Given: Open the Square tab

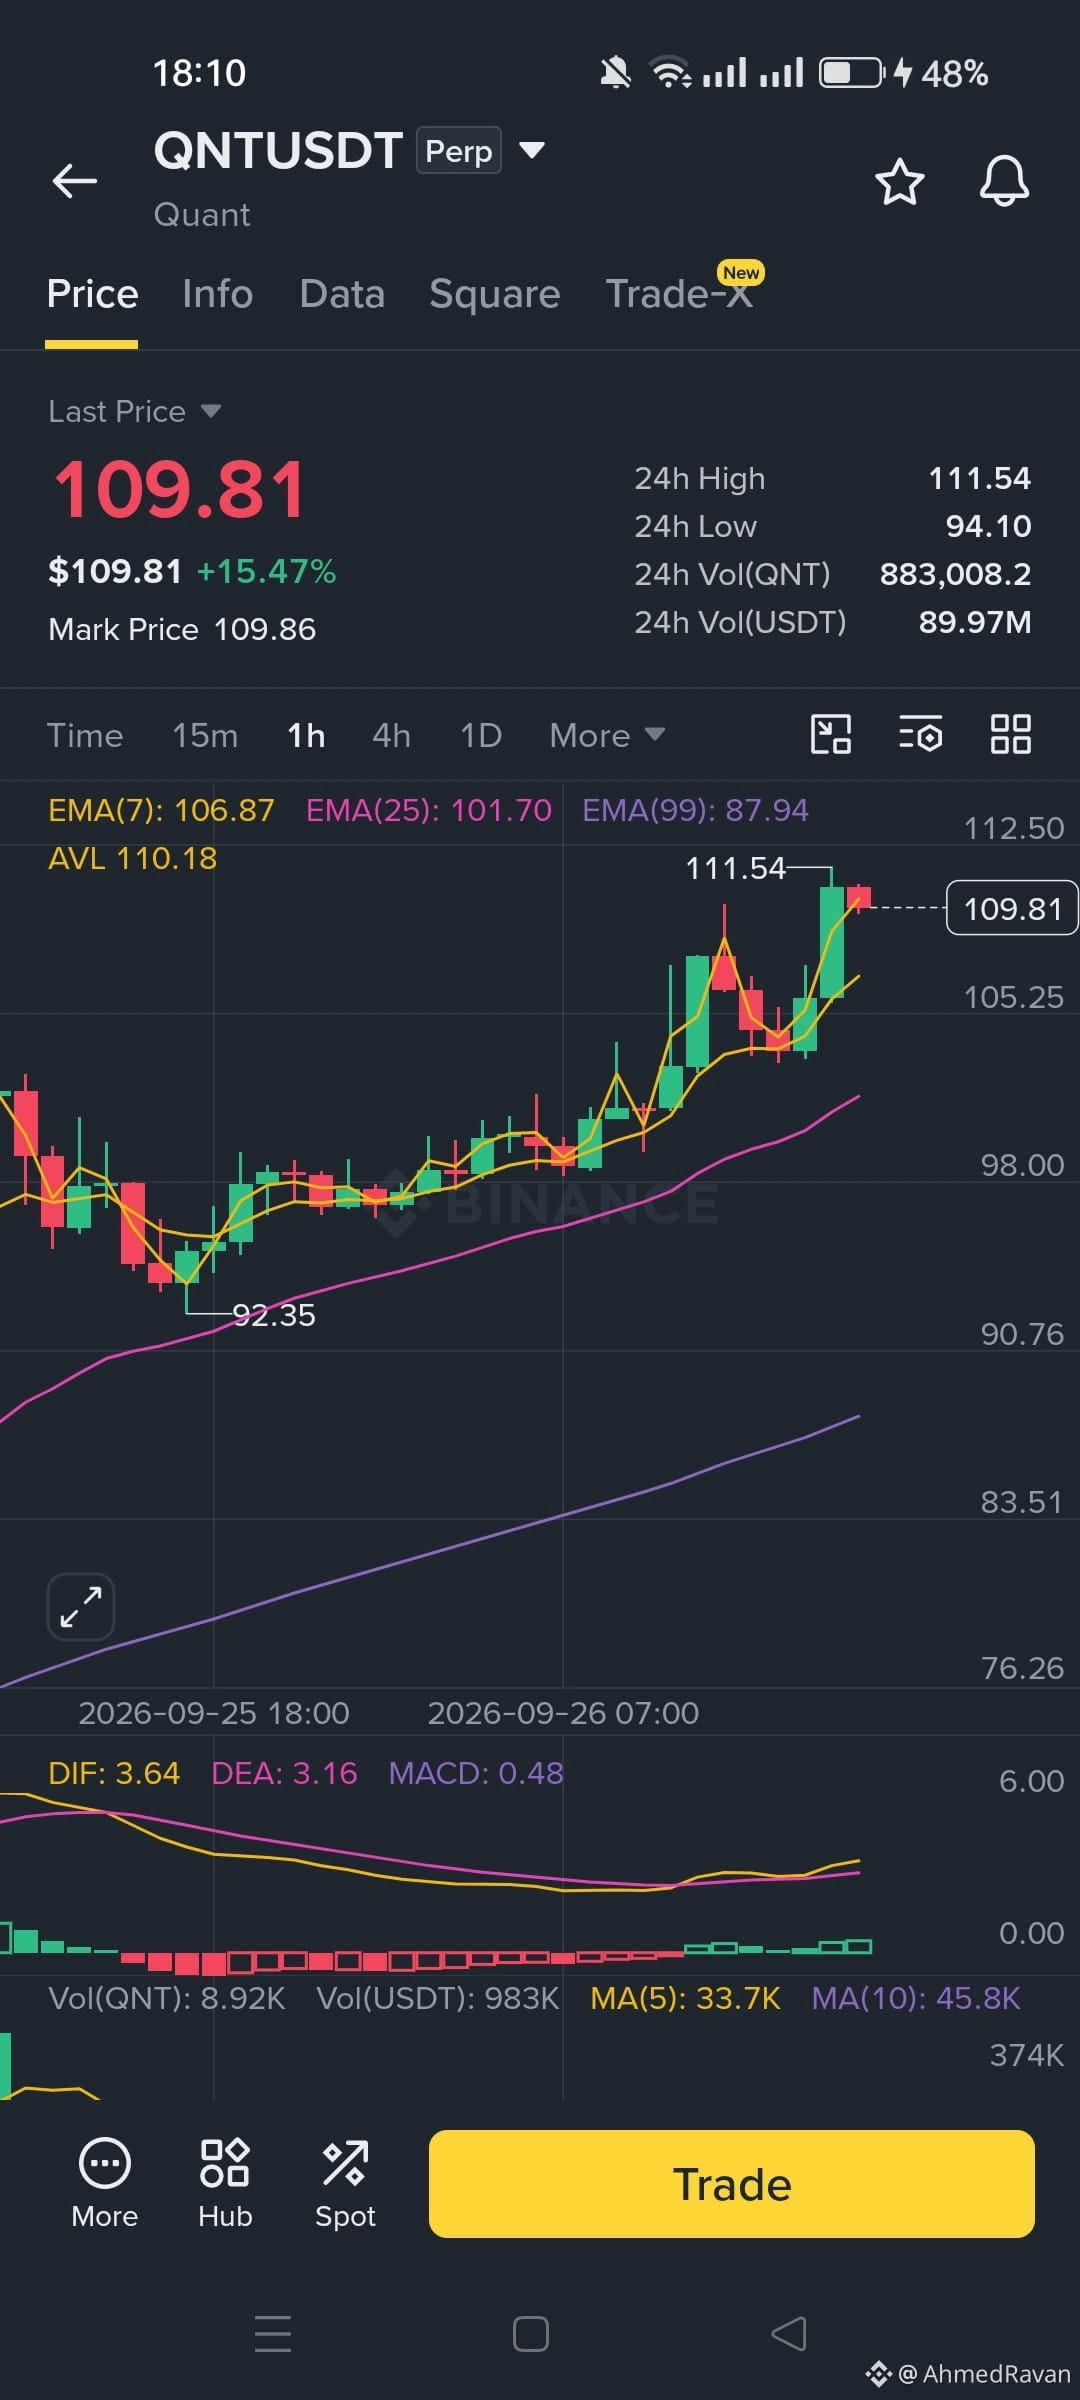Looking at the screenshot, I should pyautogui.click(x=494, y=294).
